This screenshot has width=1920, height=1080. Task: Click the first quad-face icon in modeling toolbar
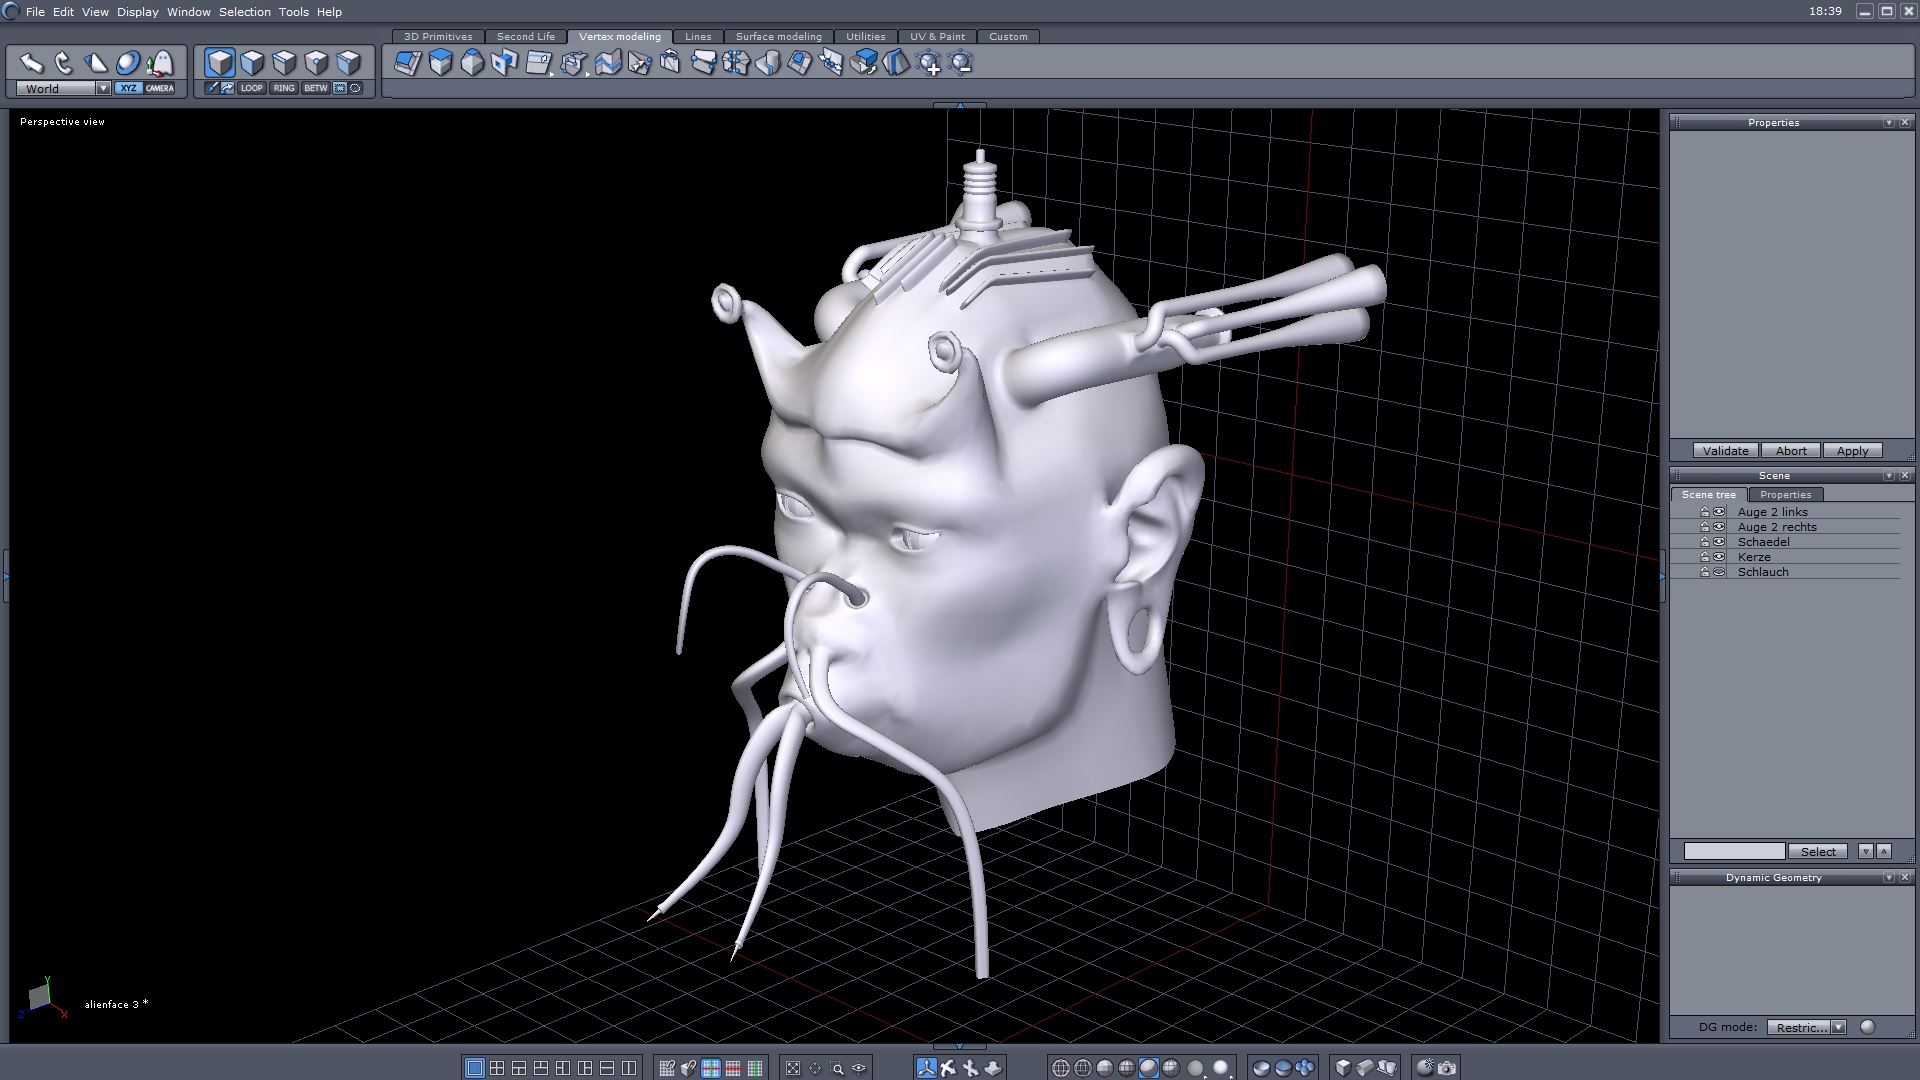click(x=407, y=63)
